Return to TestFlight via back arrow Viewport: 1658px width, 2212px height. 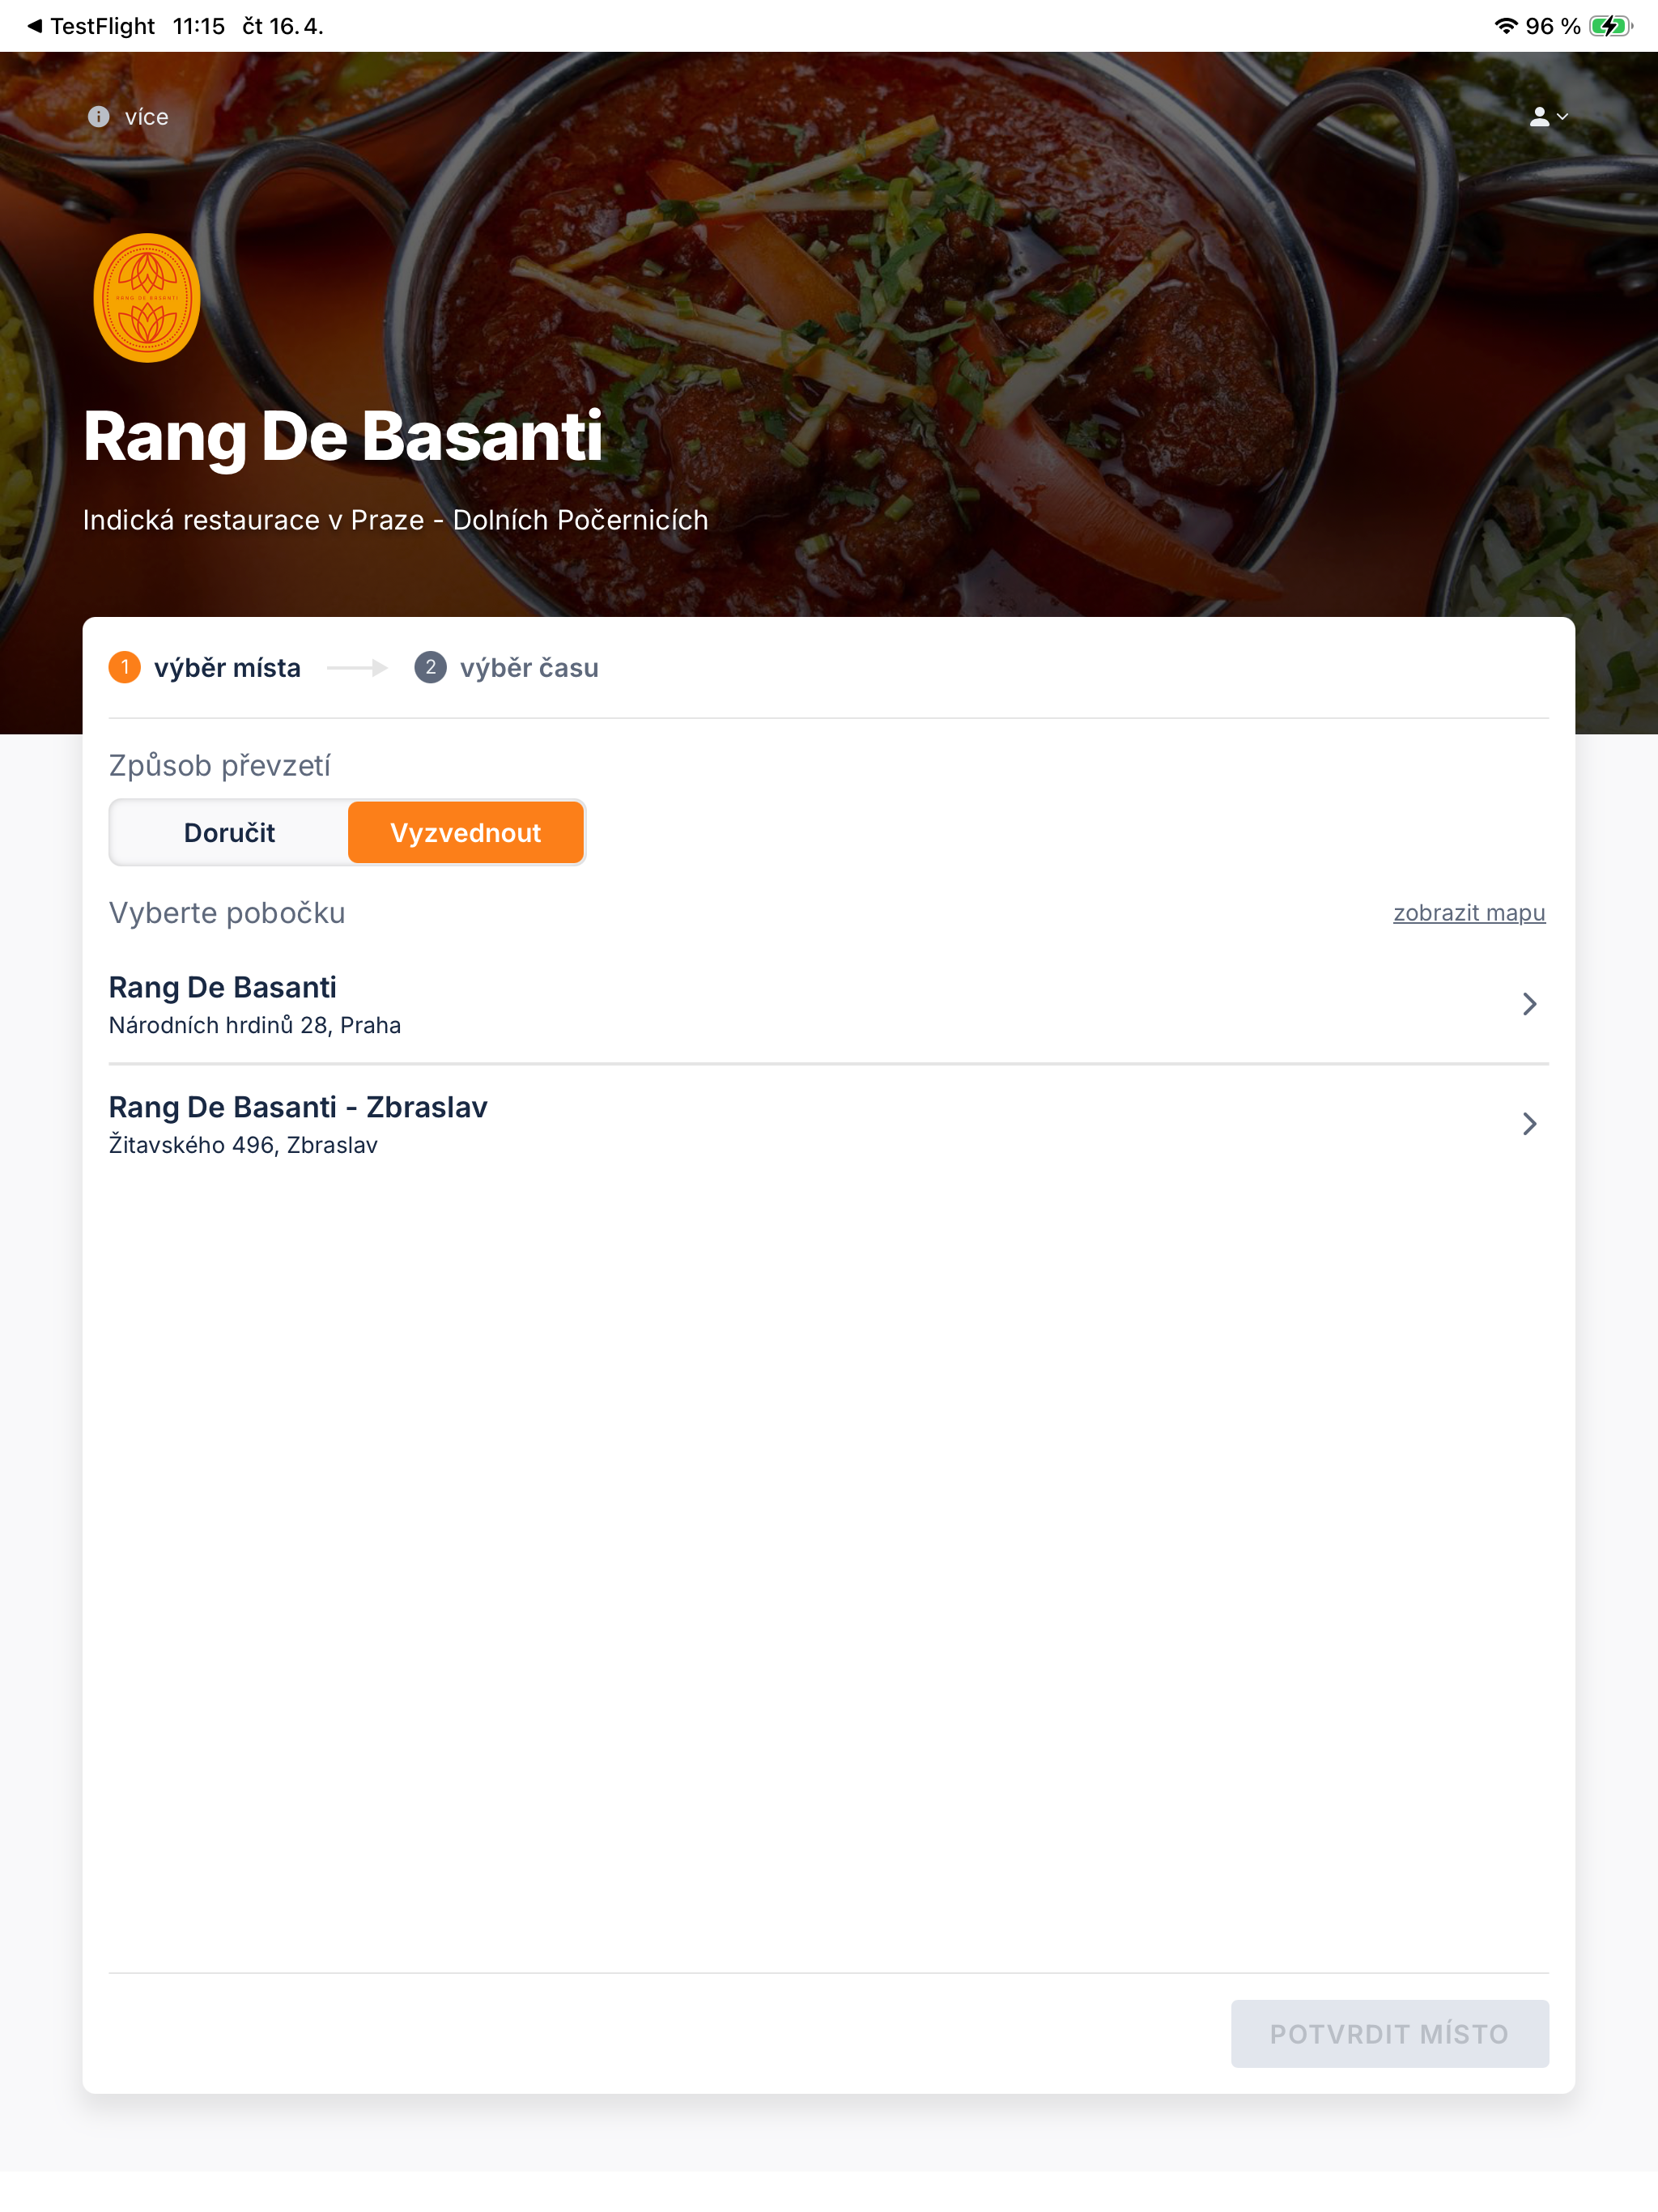click(x=34, y=26)
